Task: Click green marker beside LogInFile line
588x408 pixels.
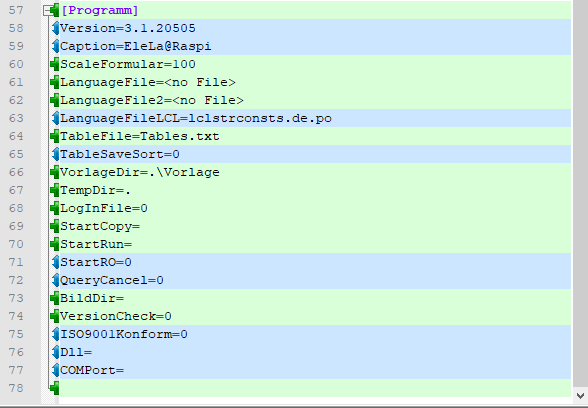Action: pos(55,208)
